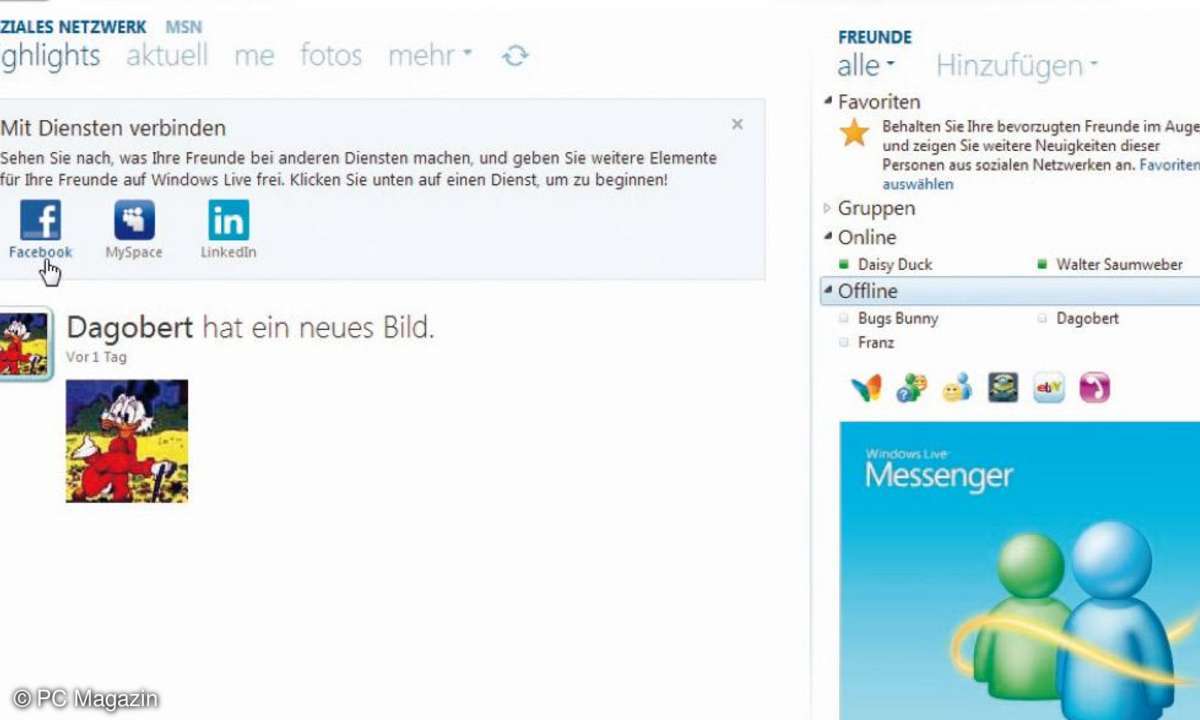Viewport: 1200px width, 720px height.
Task: Click the Mit Diensten verbinden heading
Action: click(113, 128)
